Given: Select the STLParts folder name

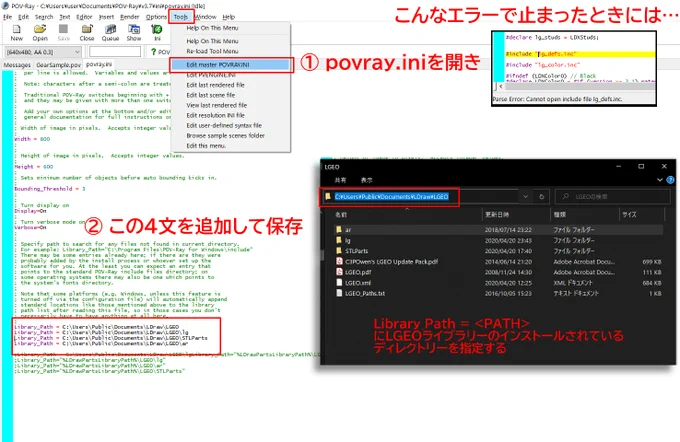Looking at the screenshot, I should point(356,251).
